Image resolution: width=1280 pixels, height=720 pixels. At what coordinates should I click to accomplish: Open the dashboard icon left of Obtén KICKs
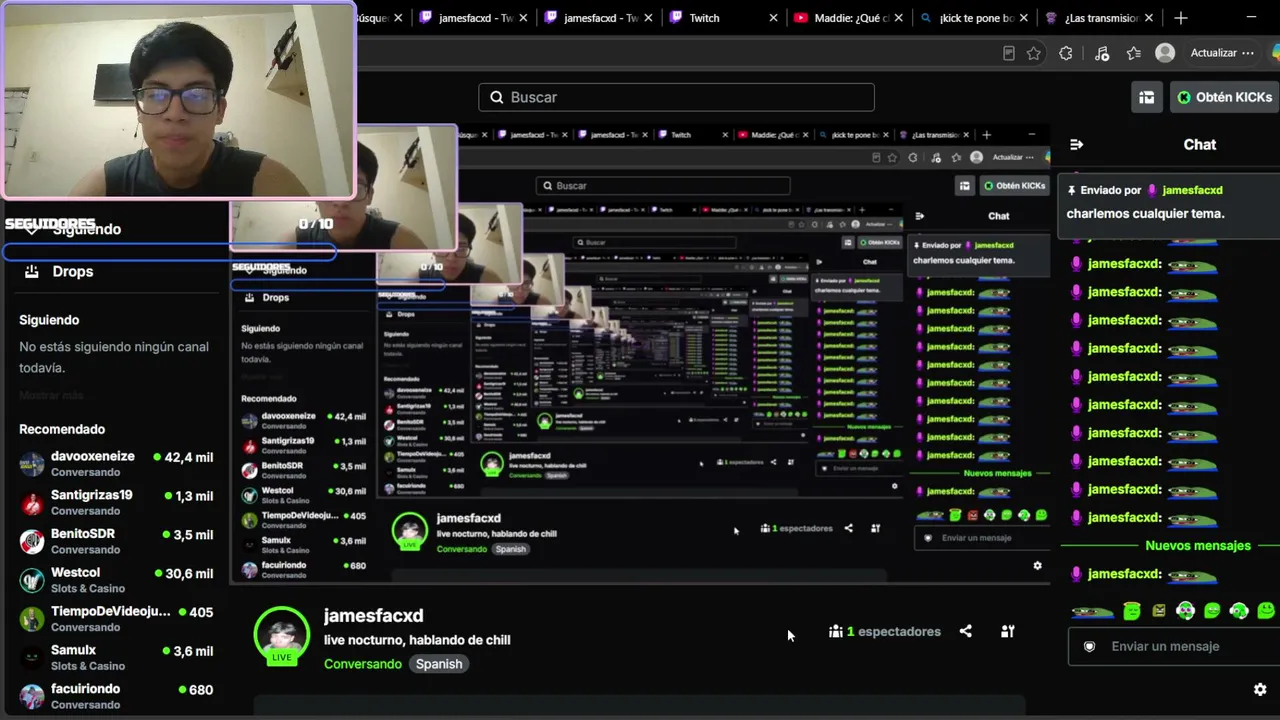coord(1146,97)
